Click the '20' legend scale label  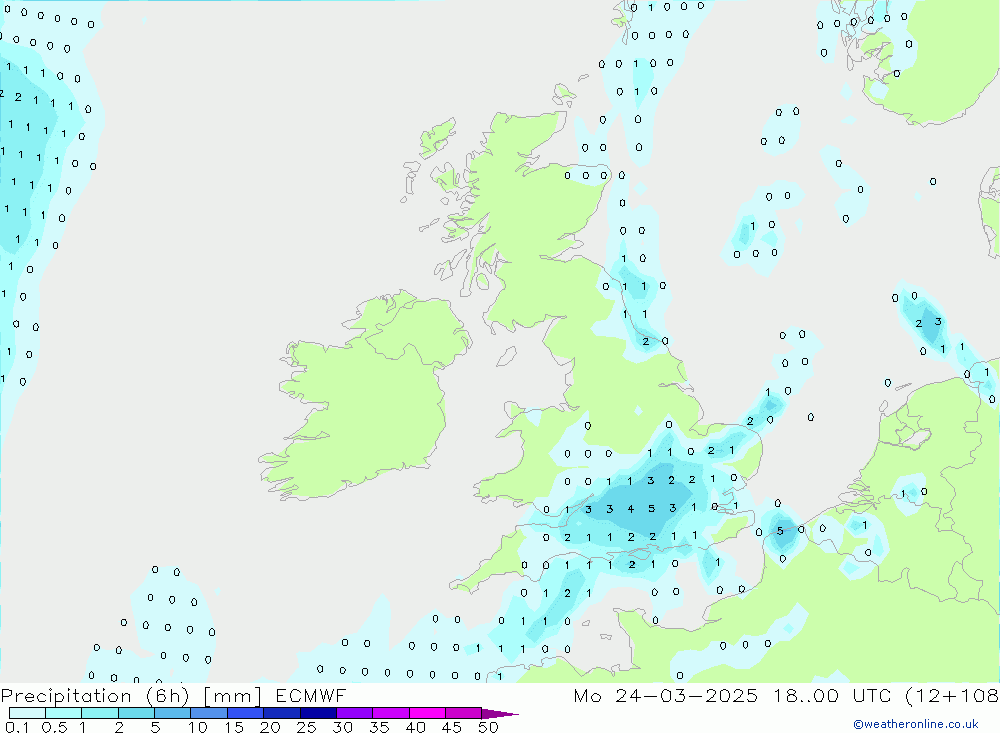(x=270, y=727)
